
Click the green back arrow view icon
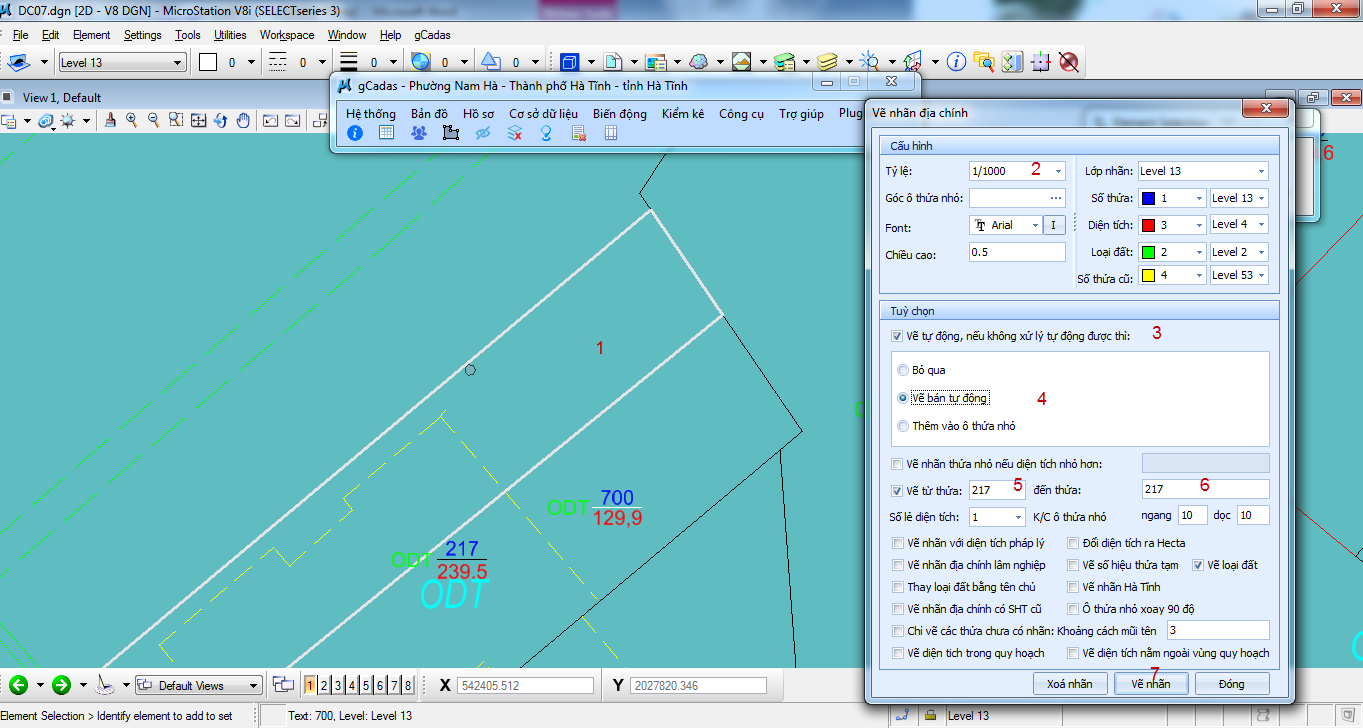coord(18,685)
